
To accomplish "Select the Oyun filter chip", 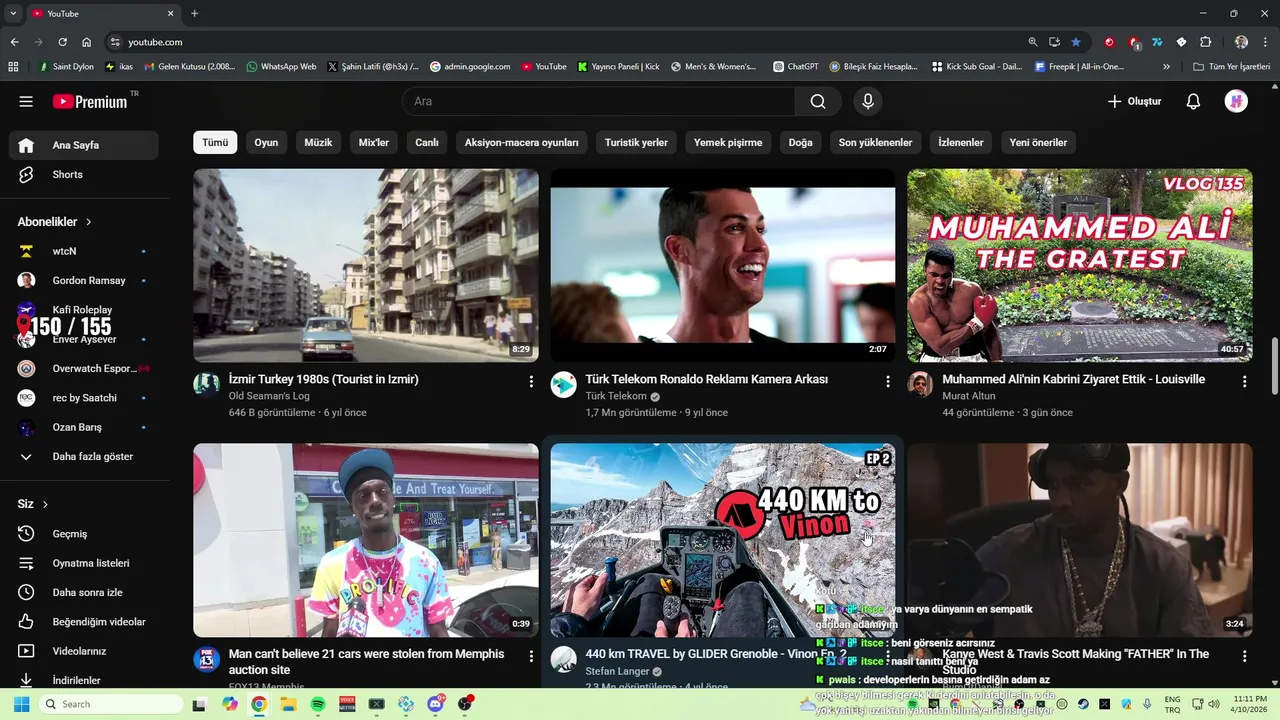I will click(266, 142).
